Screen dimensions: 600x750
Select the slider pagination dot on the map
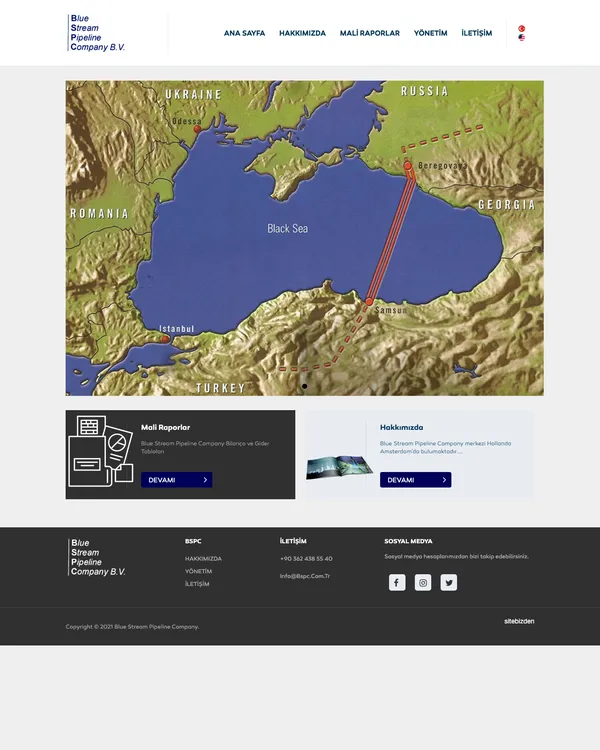click(305, 386)
